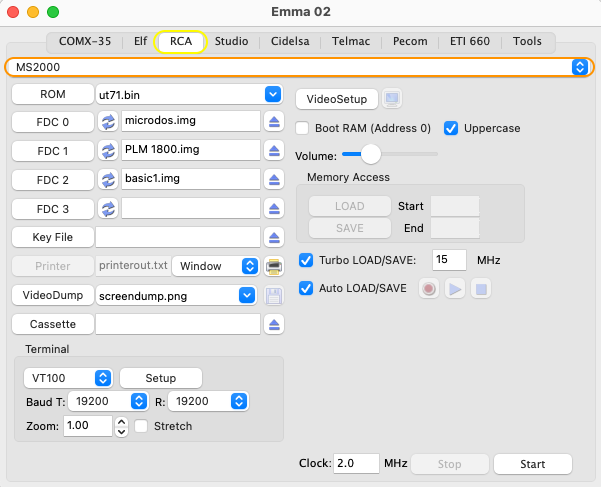Click the red record button for Auto LOAD/SAVE
This screenshot has height=487, width=601.
click(x=429, y=289)
